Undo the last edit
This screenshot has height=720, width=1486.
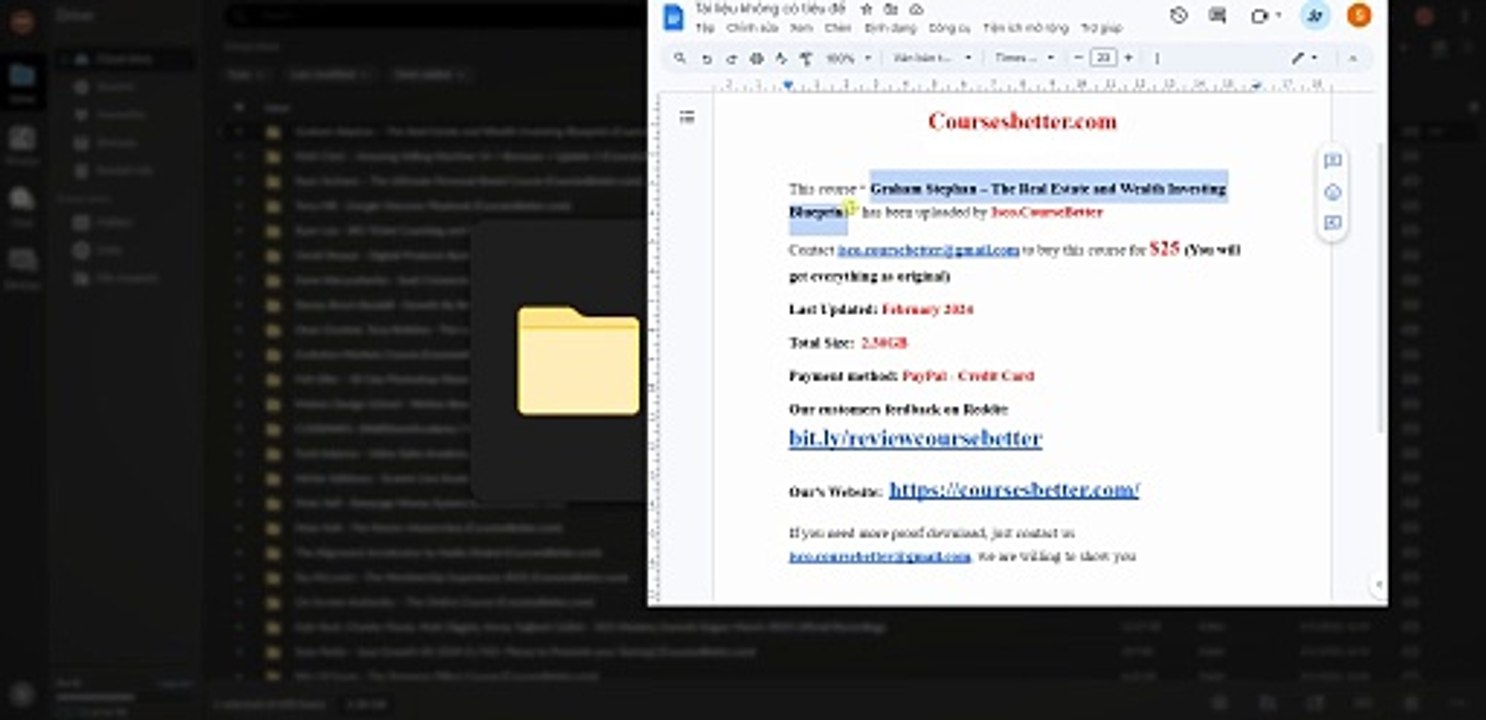[707, 58]
